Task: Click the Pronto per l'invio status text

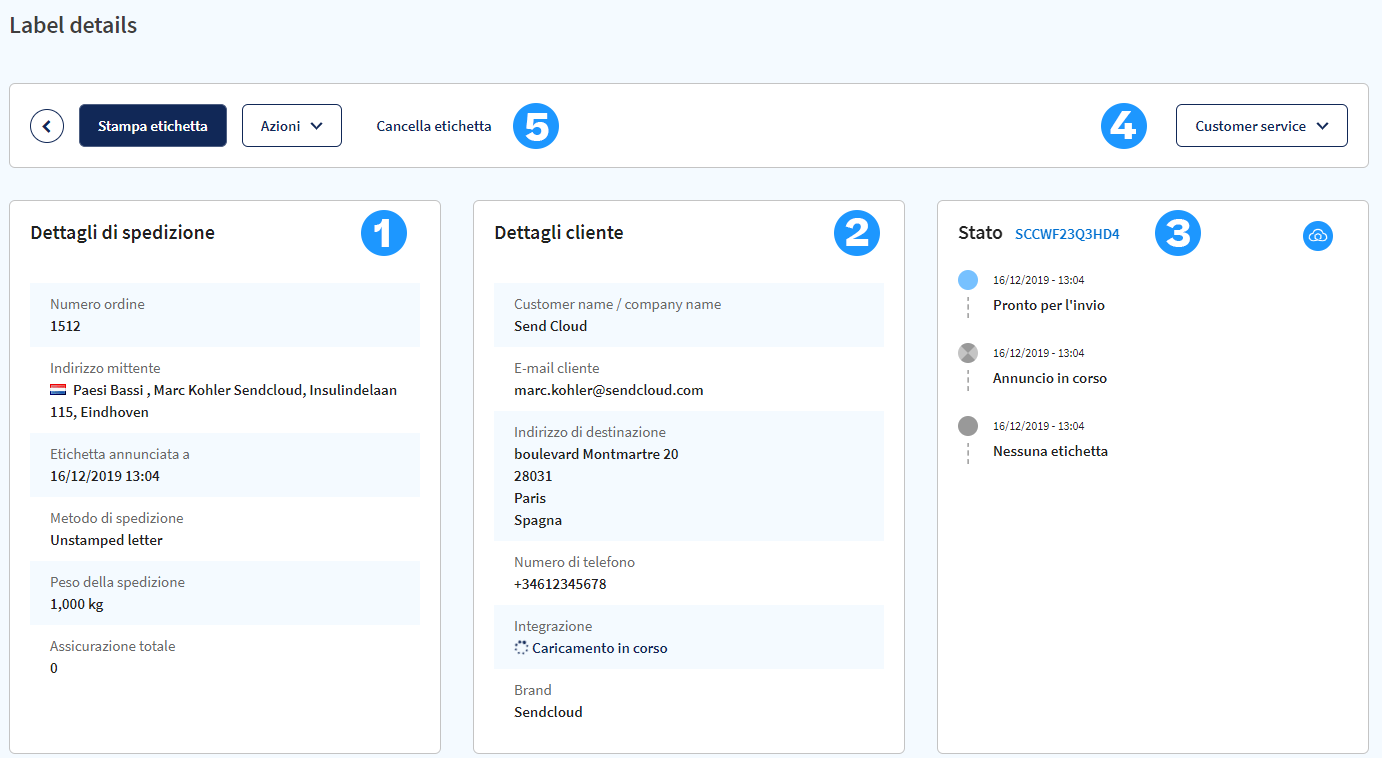Action: click(x=1049, y=305)
